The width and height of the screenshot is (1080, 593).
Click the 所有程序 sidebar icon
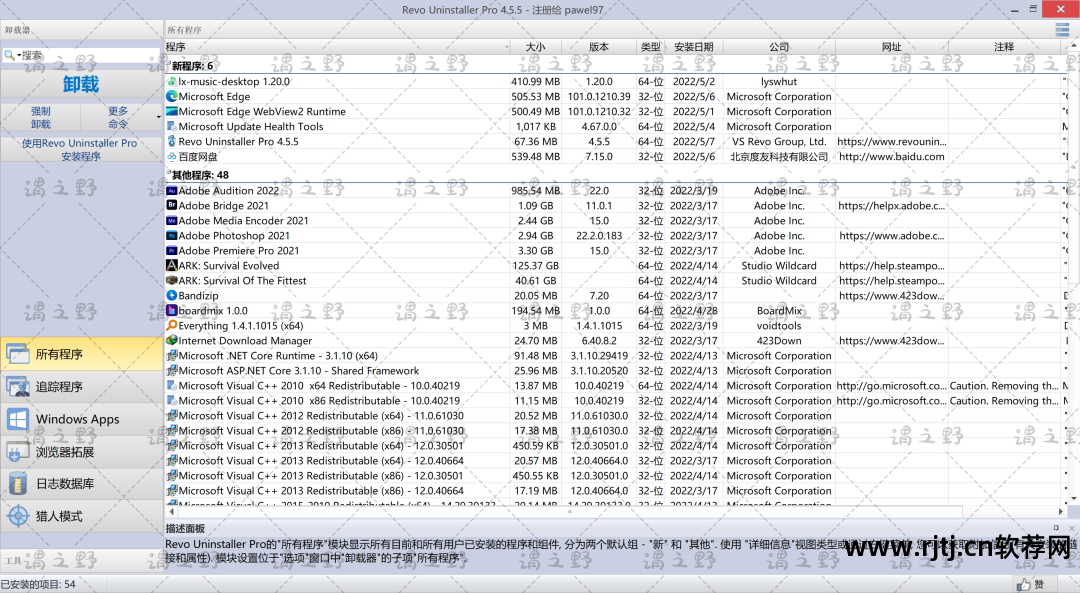18,354
